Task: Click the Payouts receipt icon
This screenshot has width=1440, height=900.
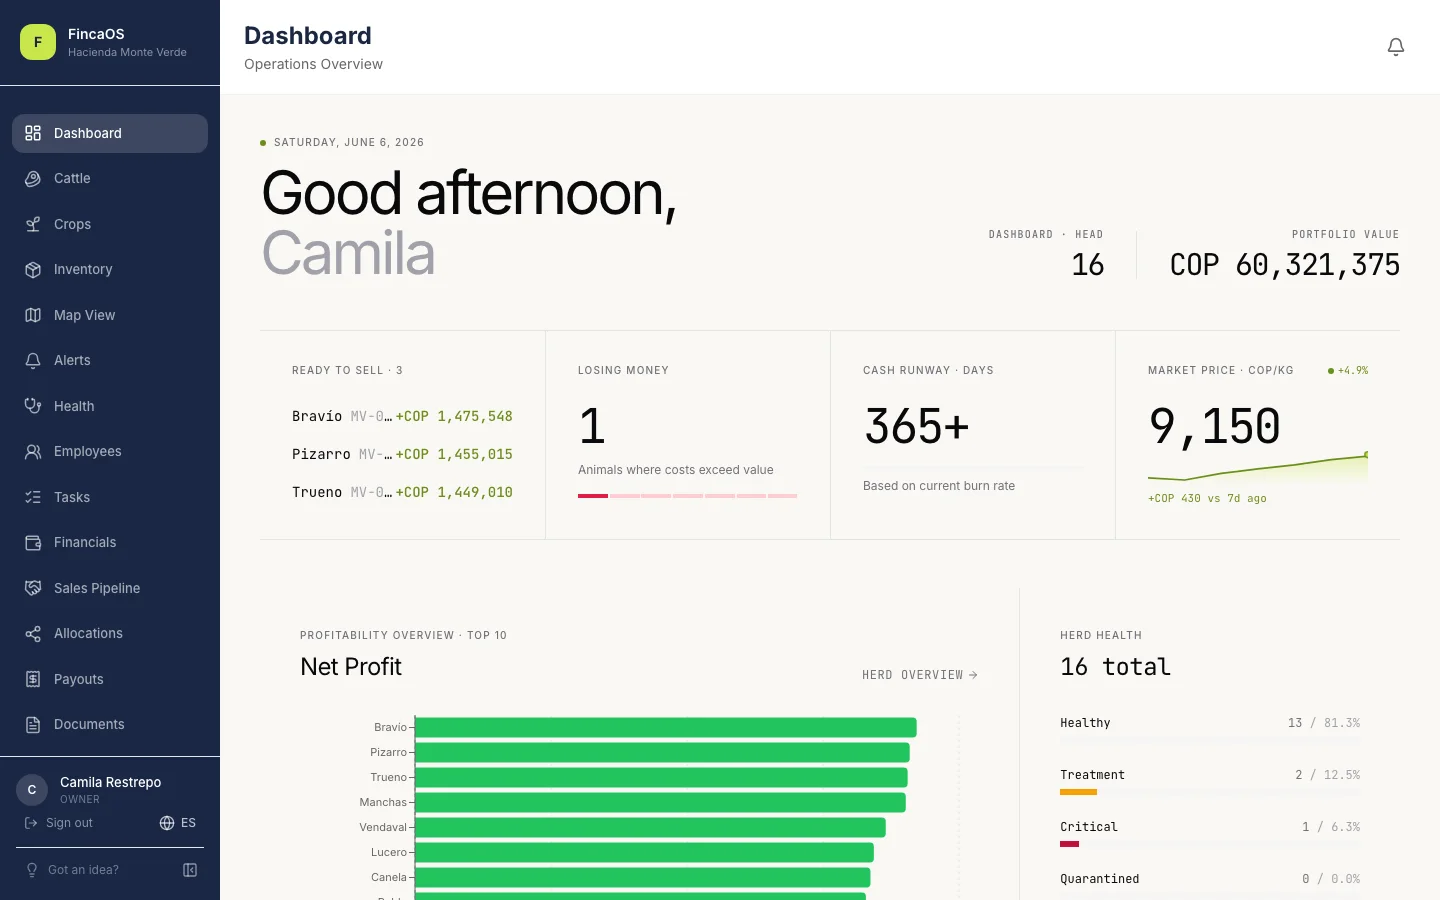Action: (x=33, y=679)
